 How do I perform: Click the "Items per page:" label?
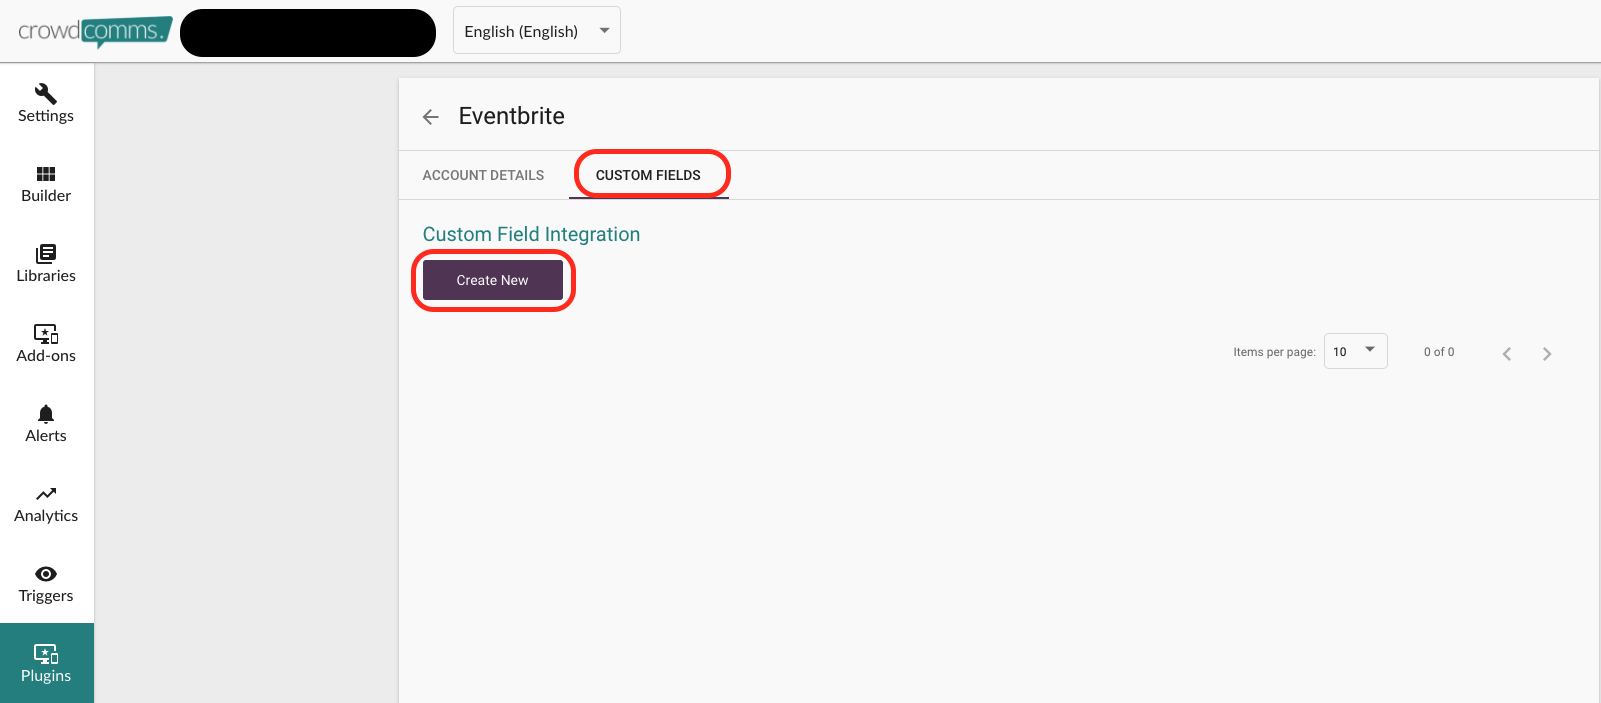pyautogui.click(x=1274, y=352)
